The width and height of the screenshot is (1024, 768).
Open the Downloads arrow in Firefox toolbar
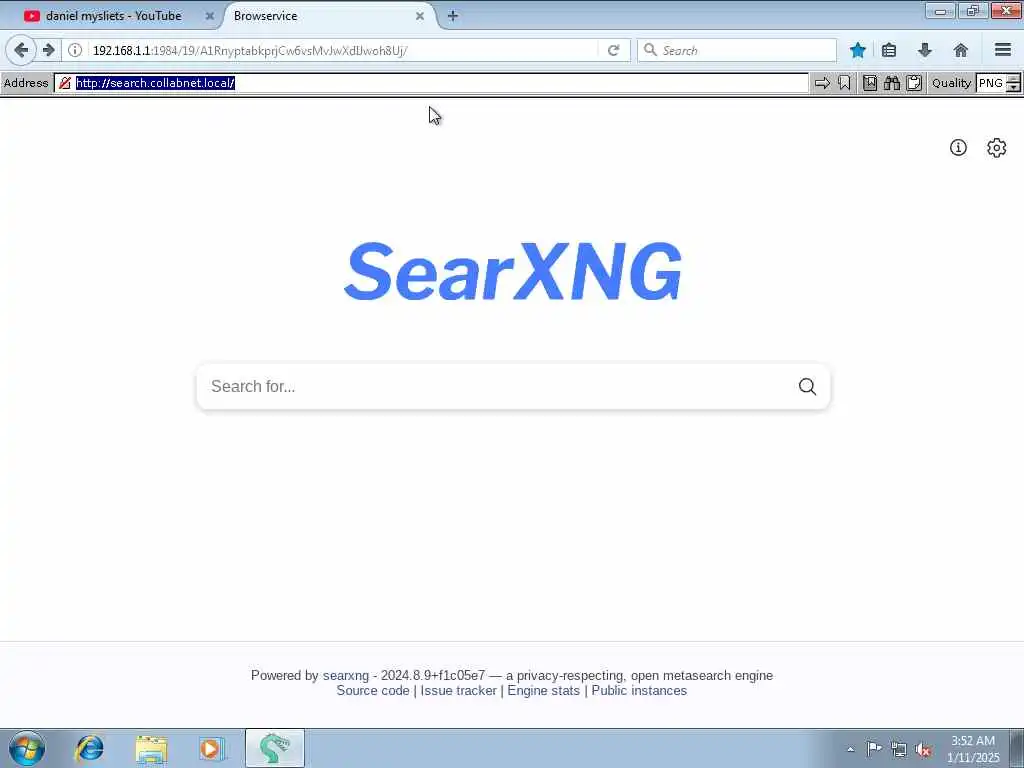[925, 50]
